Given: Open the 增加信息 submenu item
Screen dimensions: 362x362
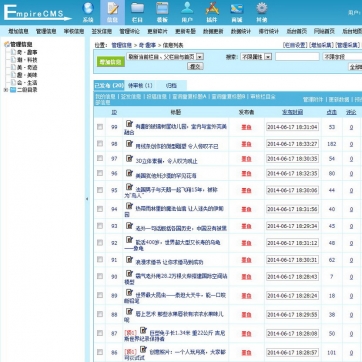Looking at the screenshot, I should [19, 31].
